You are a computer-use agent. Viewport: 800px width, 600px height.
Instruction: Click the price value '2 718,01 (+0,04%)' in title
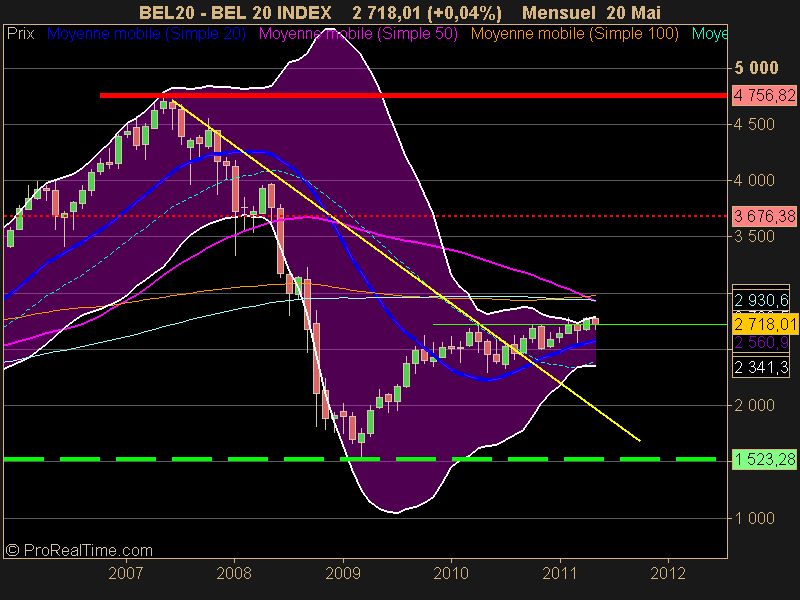point(427,12)
